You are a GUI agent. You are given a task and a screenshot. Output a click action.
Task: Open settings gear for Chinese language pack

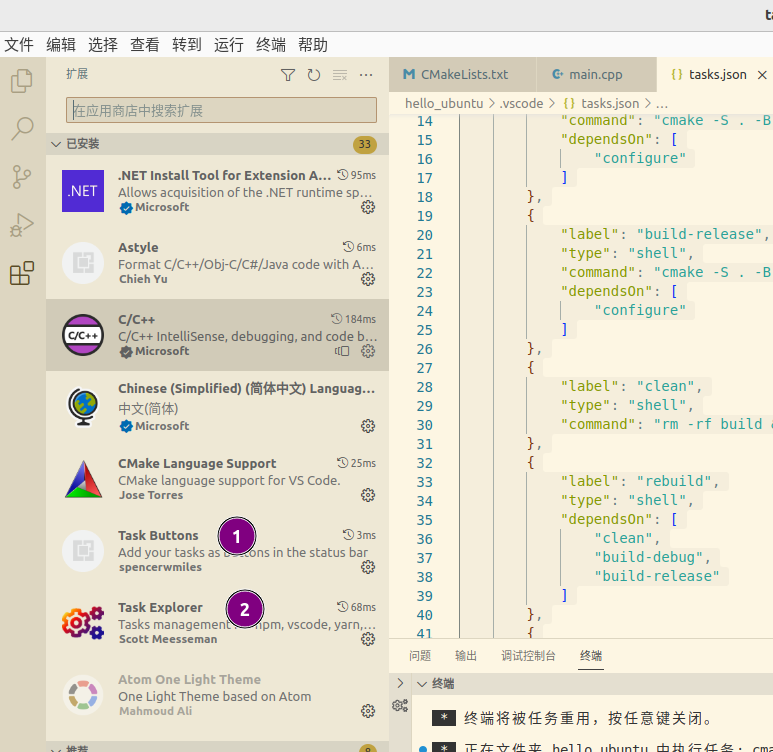(368, 426)
